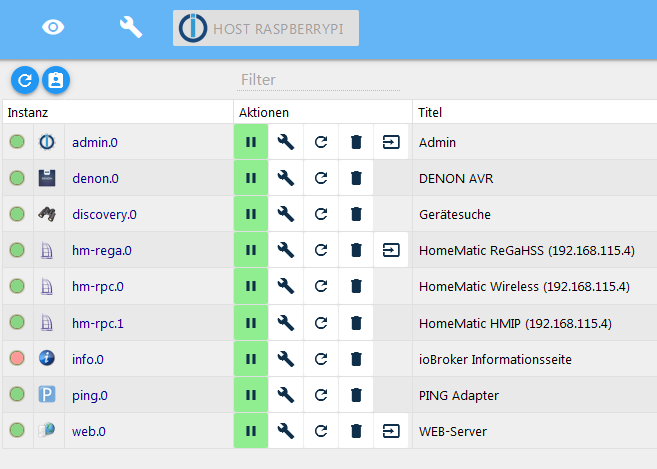Pause the info.0 instance
Viewport: 657px width, 469px height.
click(x=251, y=359)
